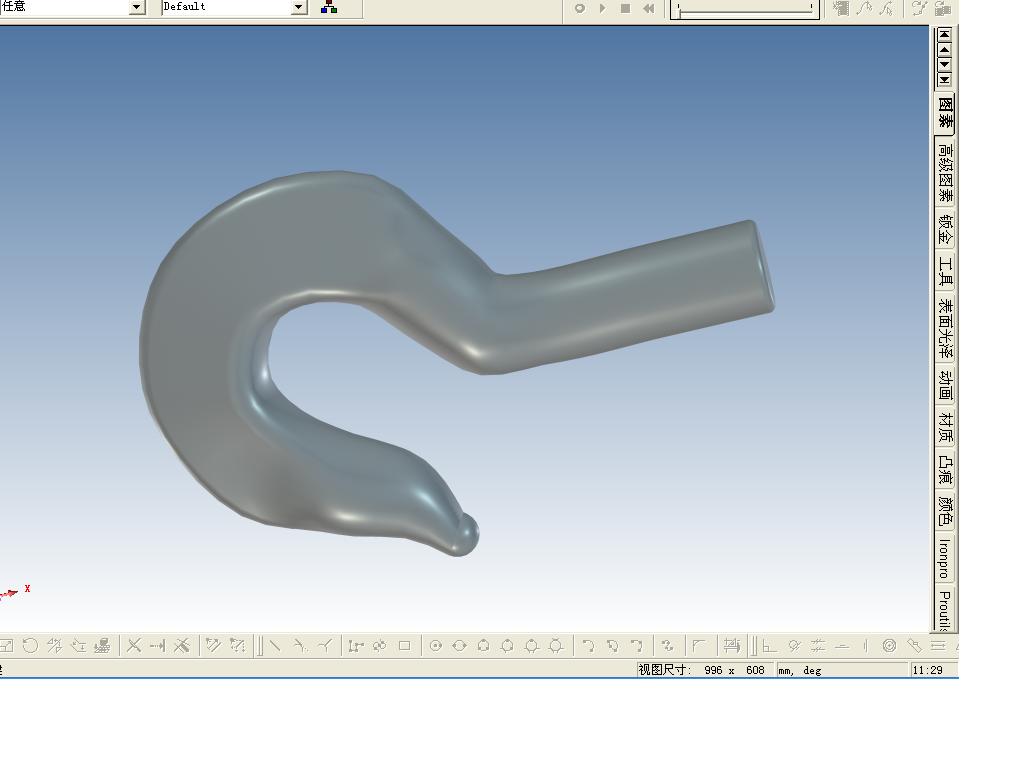
Task: Open the Ironpro catalog tab
Action: tap(945, 559)
